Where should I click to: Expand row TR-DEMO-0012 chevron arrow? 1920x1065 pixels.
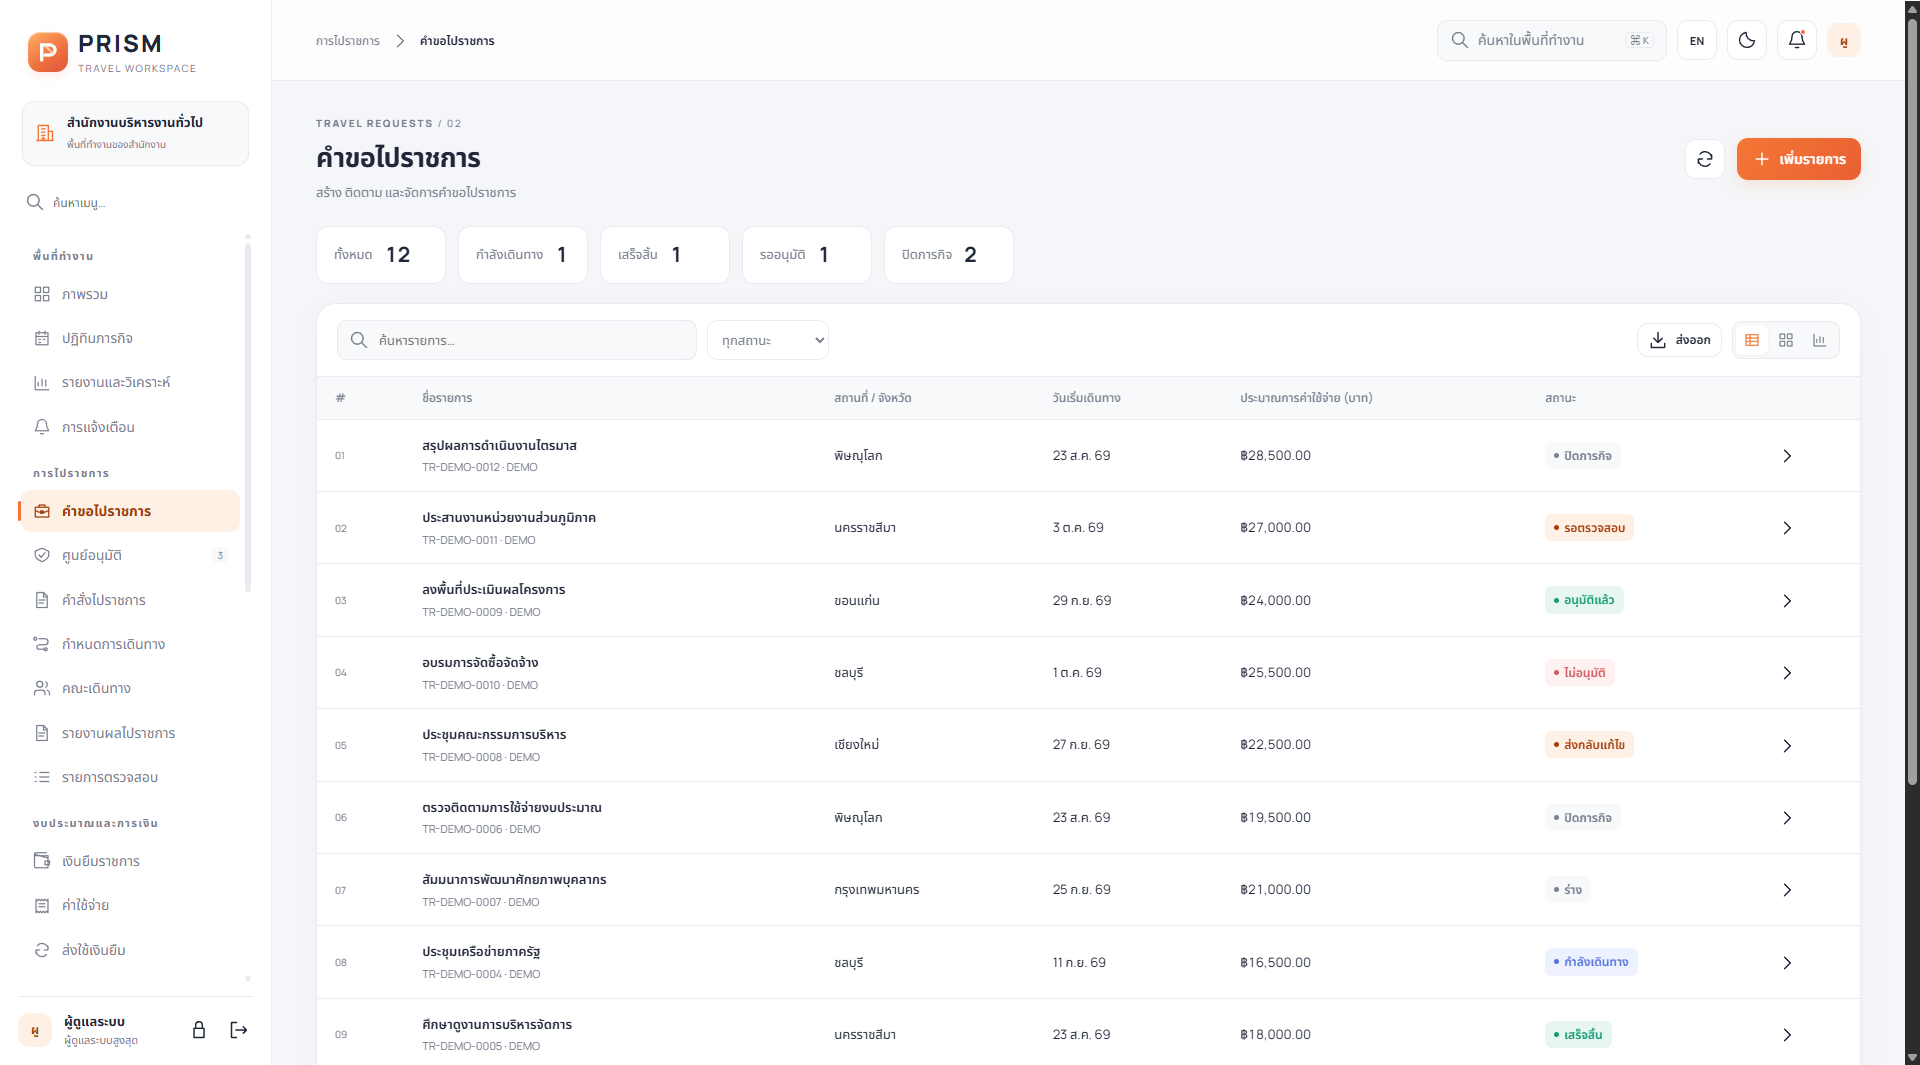pyautogui.click(x=1786, y=456)
